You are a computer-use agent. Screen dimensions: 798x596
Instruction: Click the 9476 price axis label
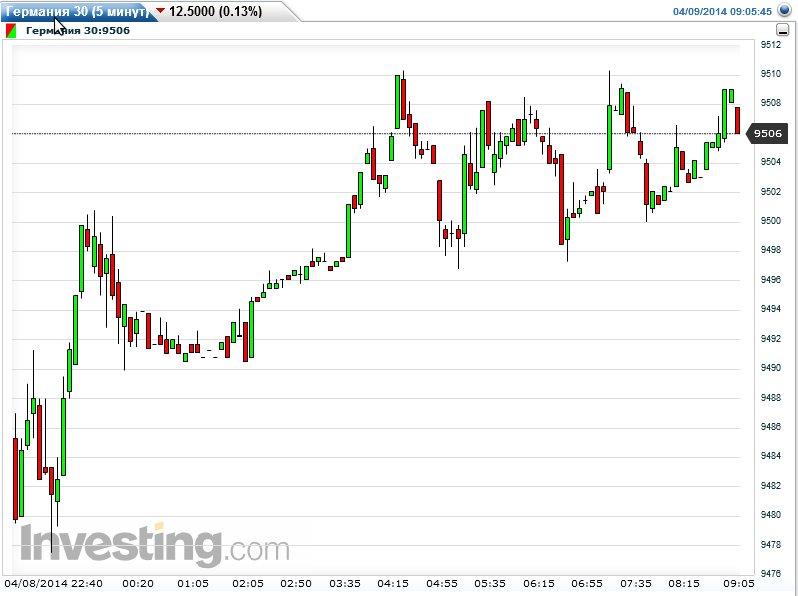pyautogui.click(x=771, y=574)
